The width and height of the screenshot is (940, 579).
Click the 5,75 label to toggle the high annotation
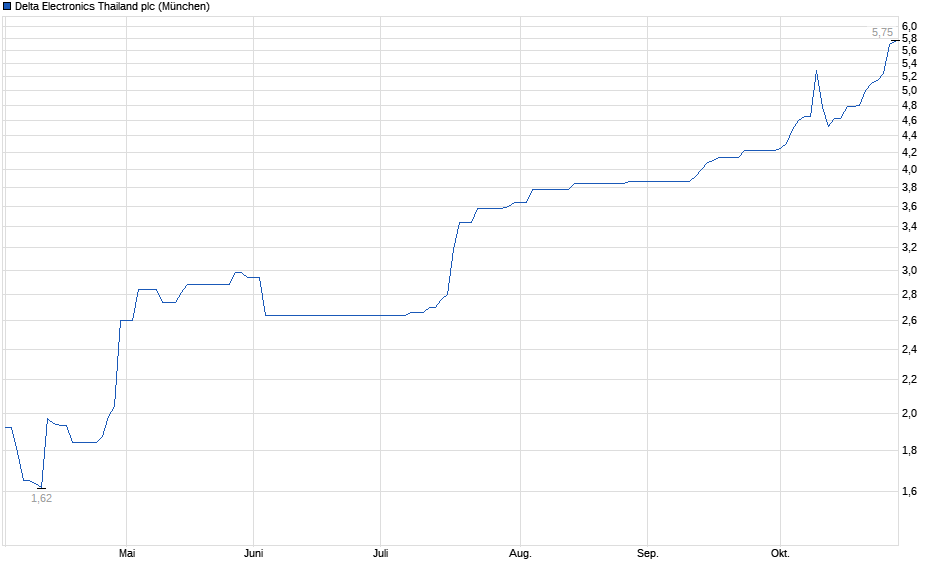tap(882, 32)
